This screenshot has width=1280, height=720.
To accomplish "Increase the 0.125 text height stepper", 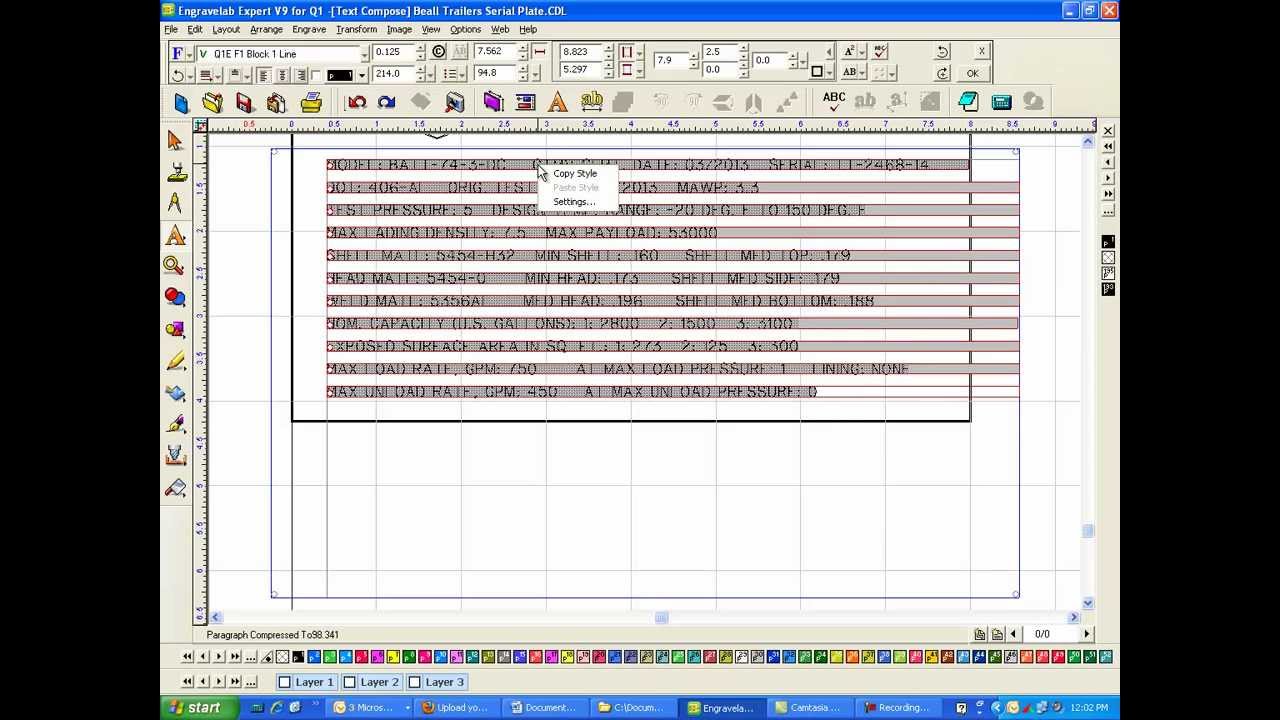I will (421, 49).
